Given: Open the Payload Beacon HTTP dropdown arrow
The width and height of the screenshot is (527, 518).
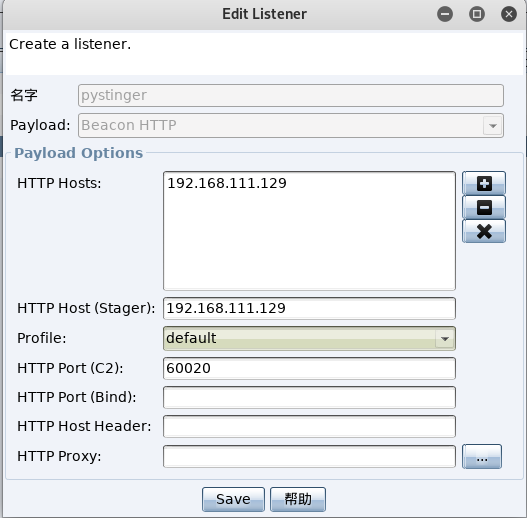Looking at the screenshot, I should click(493, 126).
